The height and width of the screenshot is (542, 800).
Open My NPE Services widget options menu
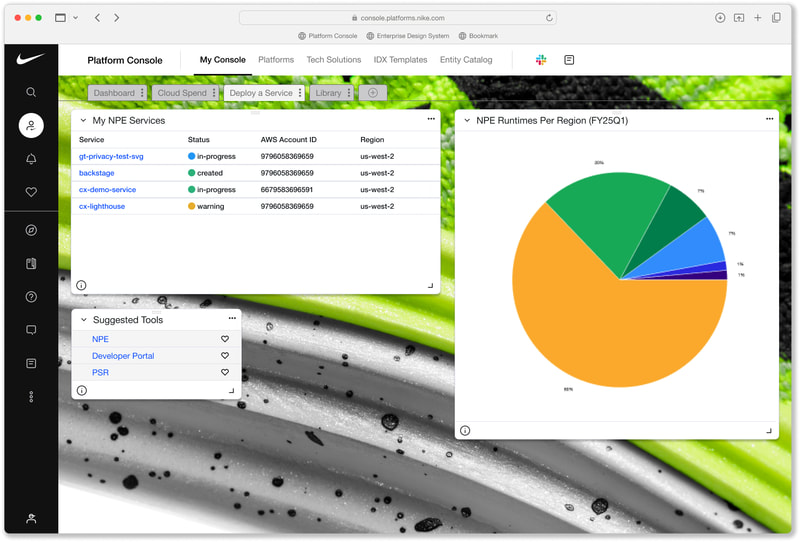click(x=431, y=119)
